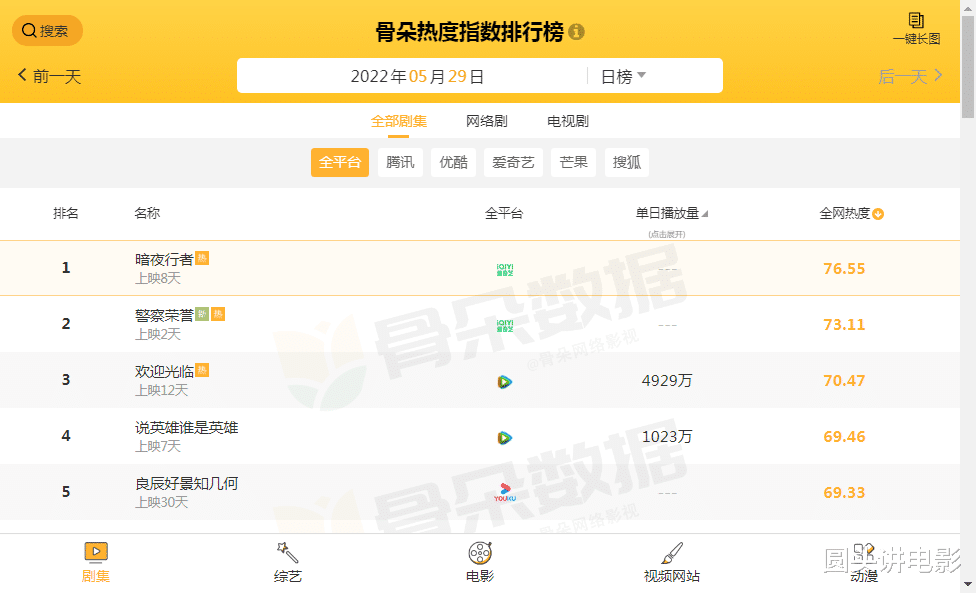Open the search button at top left
Viewport: 976px width, 593px height.
coord(47,30)
